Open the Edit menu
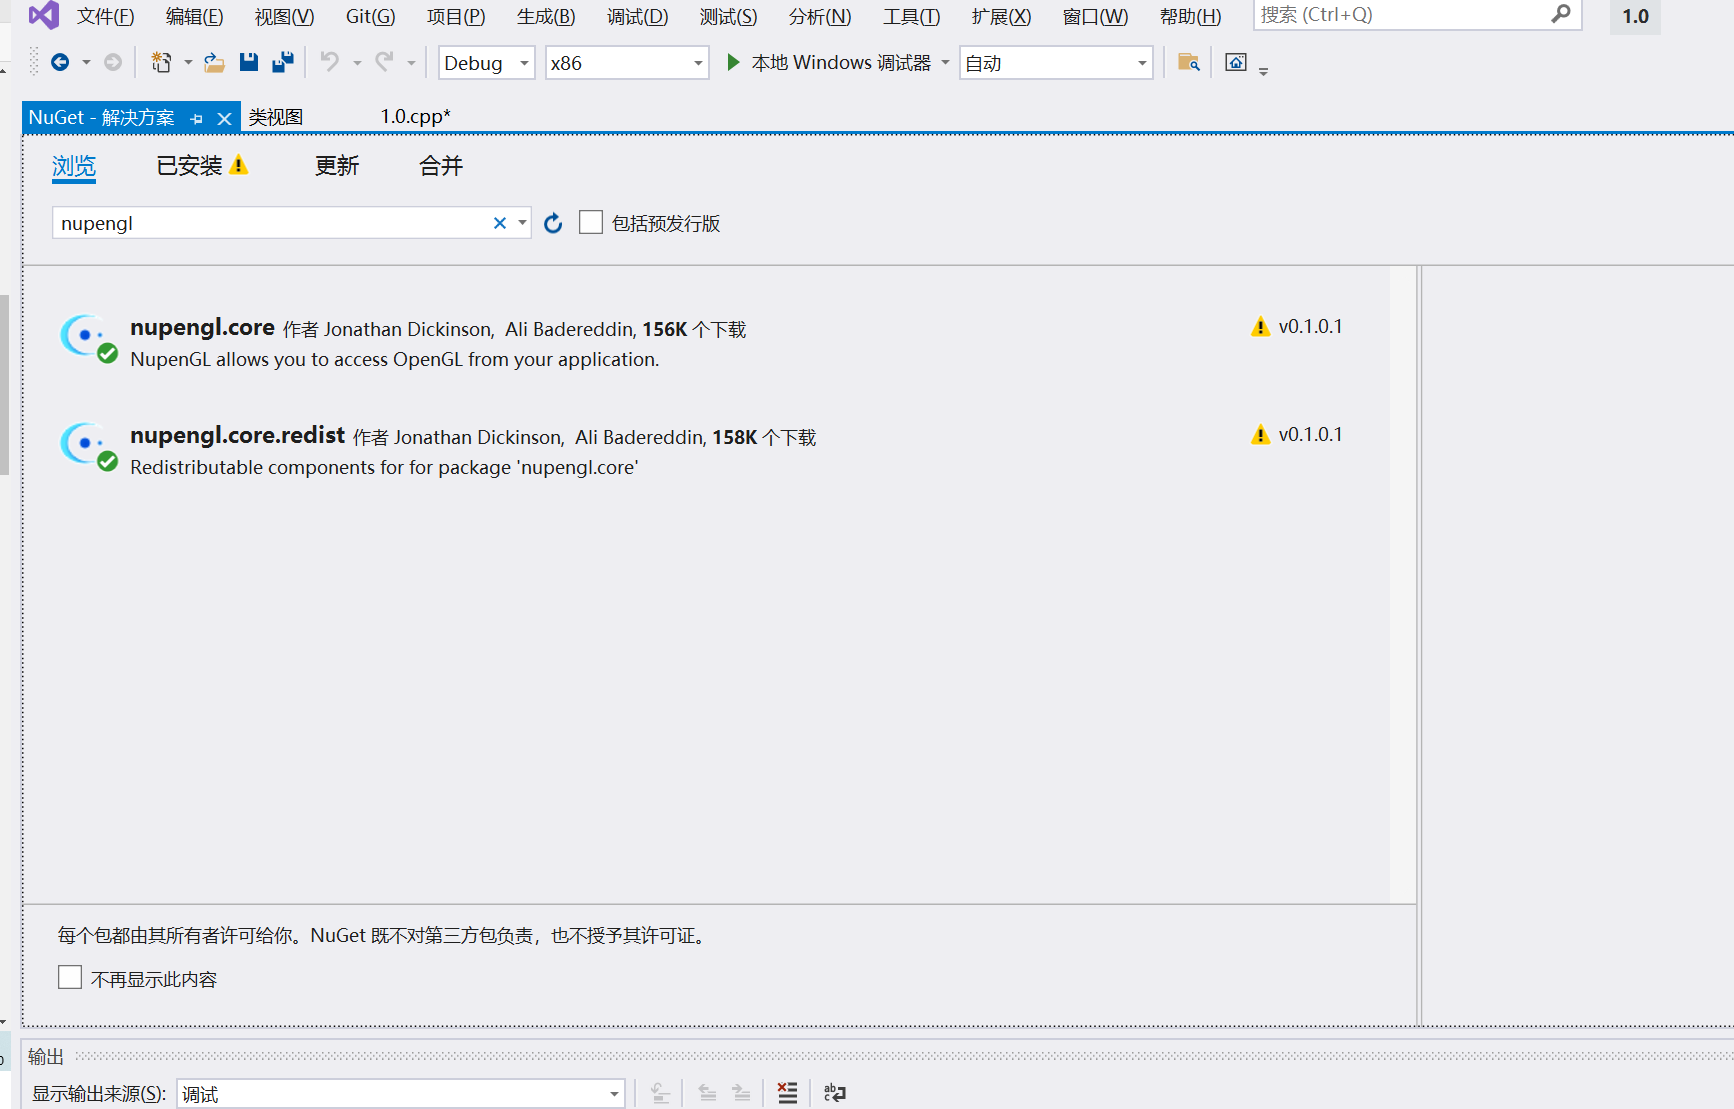The image size is (1734, 1109). (x=195, y=16)
